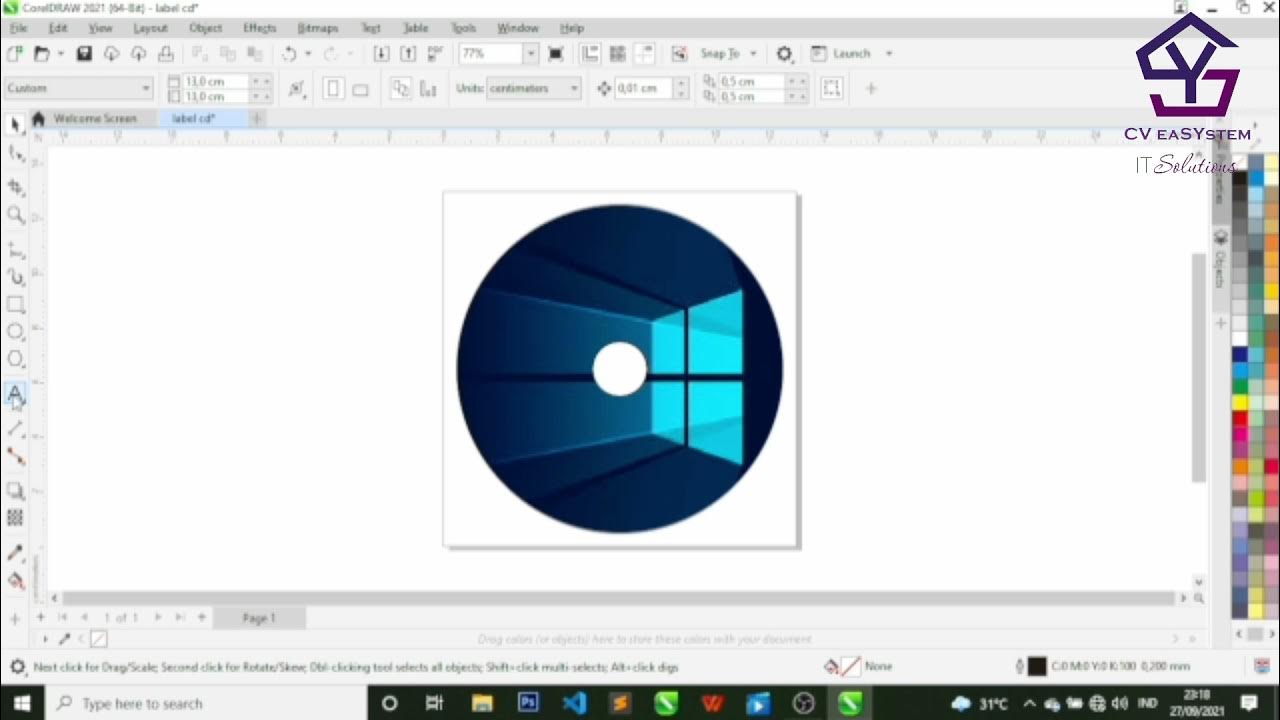The height and width of the screenshot is (720, 1280).
Task: Toggle Show guidelines button
Action: [644, 53]
